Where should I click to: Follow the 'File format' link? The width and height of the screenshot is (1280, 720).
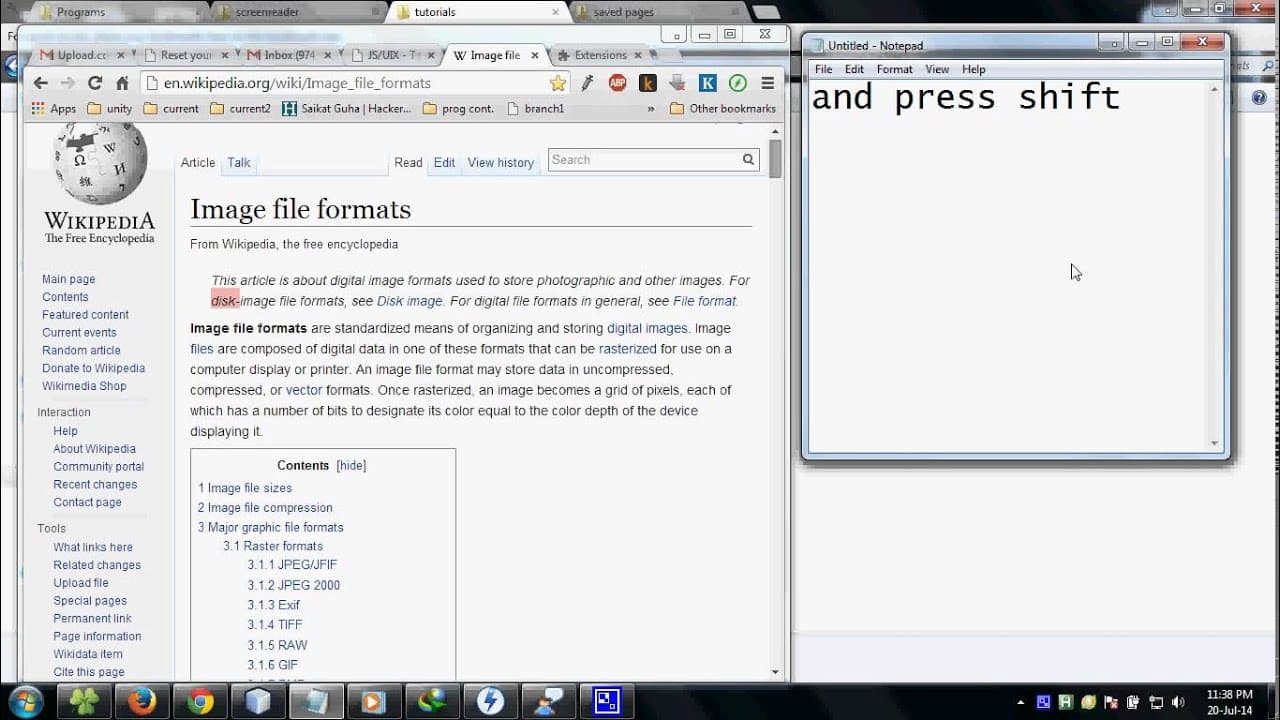point(704,301)
